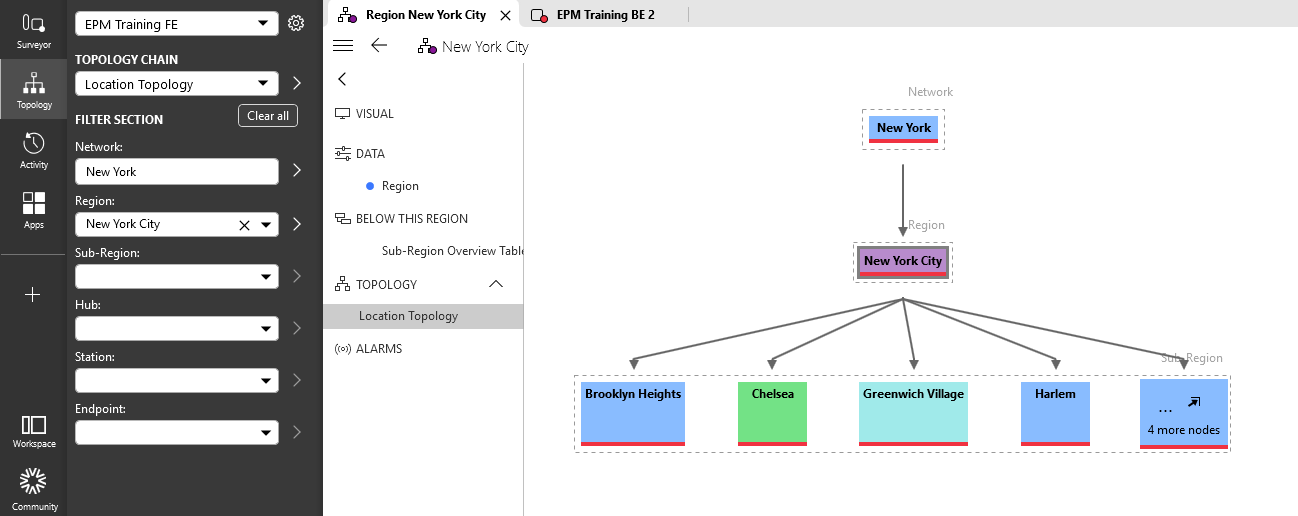Open the DATA section
The height and width of the screenshot is (516, 1298).
370,154
